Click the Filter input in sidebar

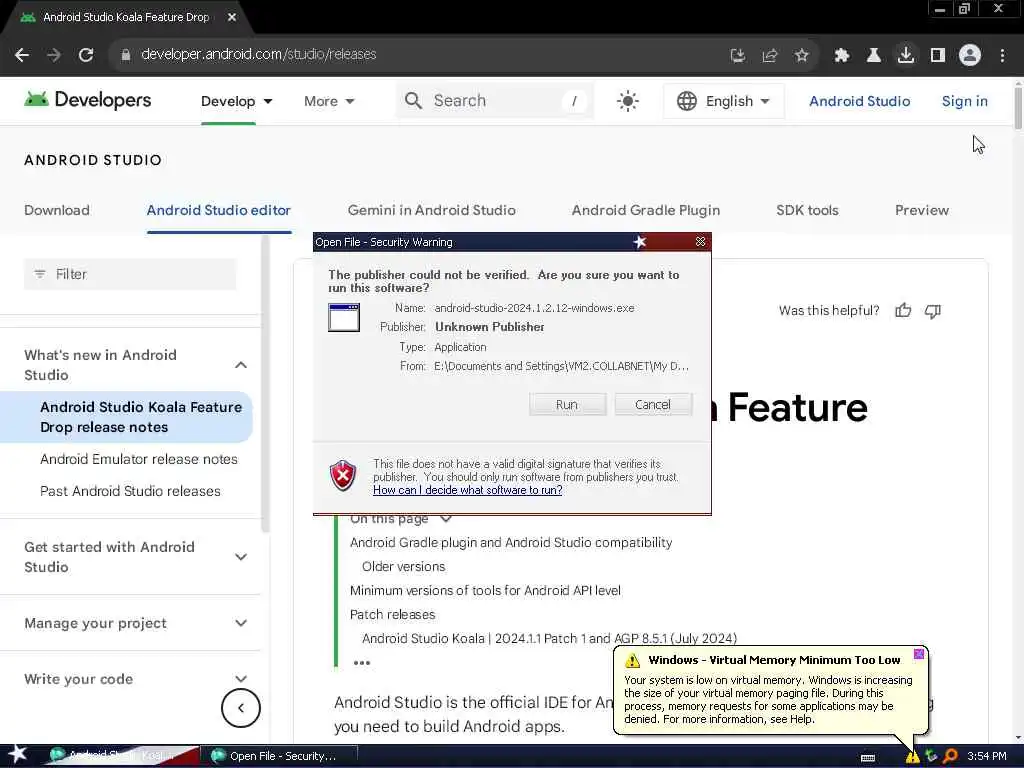coord(130,274)
